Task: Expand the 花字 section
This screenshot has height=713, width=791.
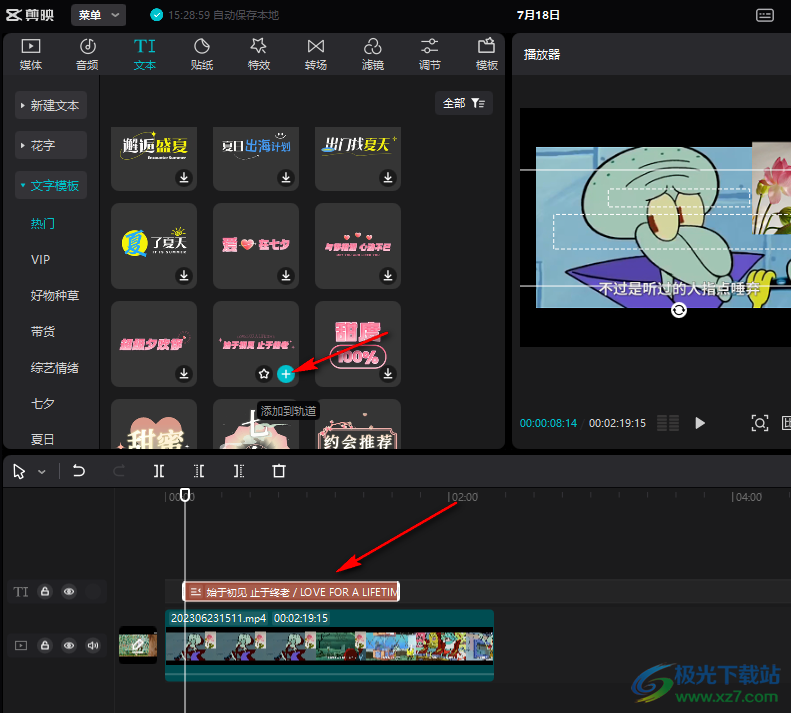Action: click(51, 145)
